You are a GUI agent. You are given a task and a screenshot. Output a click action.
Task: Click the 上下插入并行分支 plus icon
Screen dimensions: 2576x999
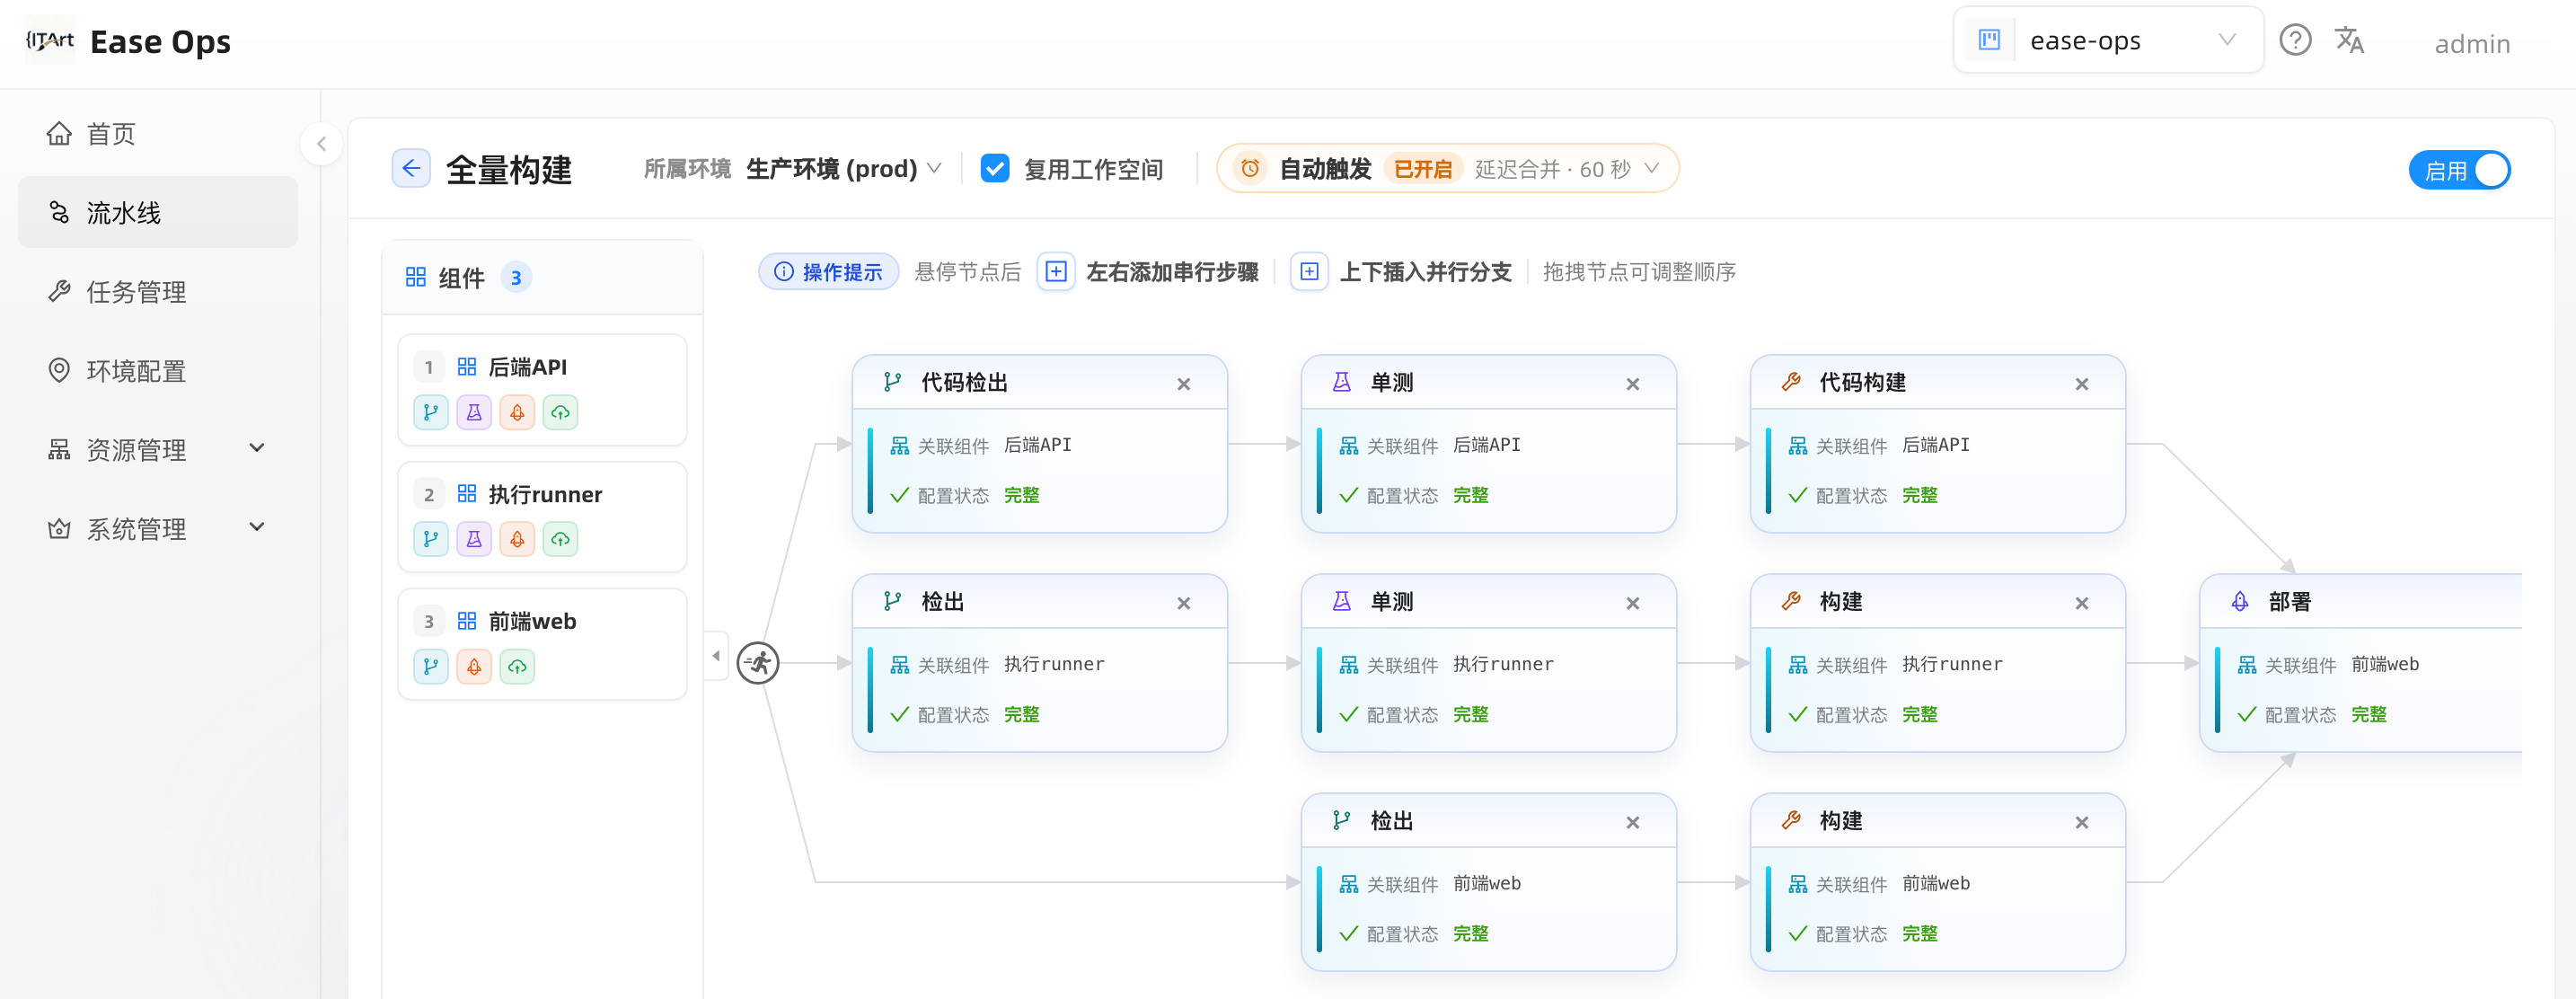(x=1309, y=271)
